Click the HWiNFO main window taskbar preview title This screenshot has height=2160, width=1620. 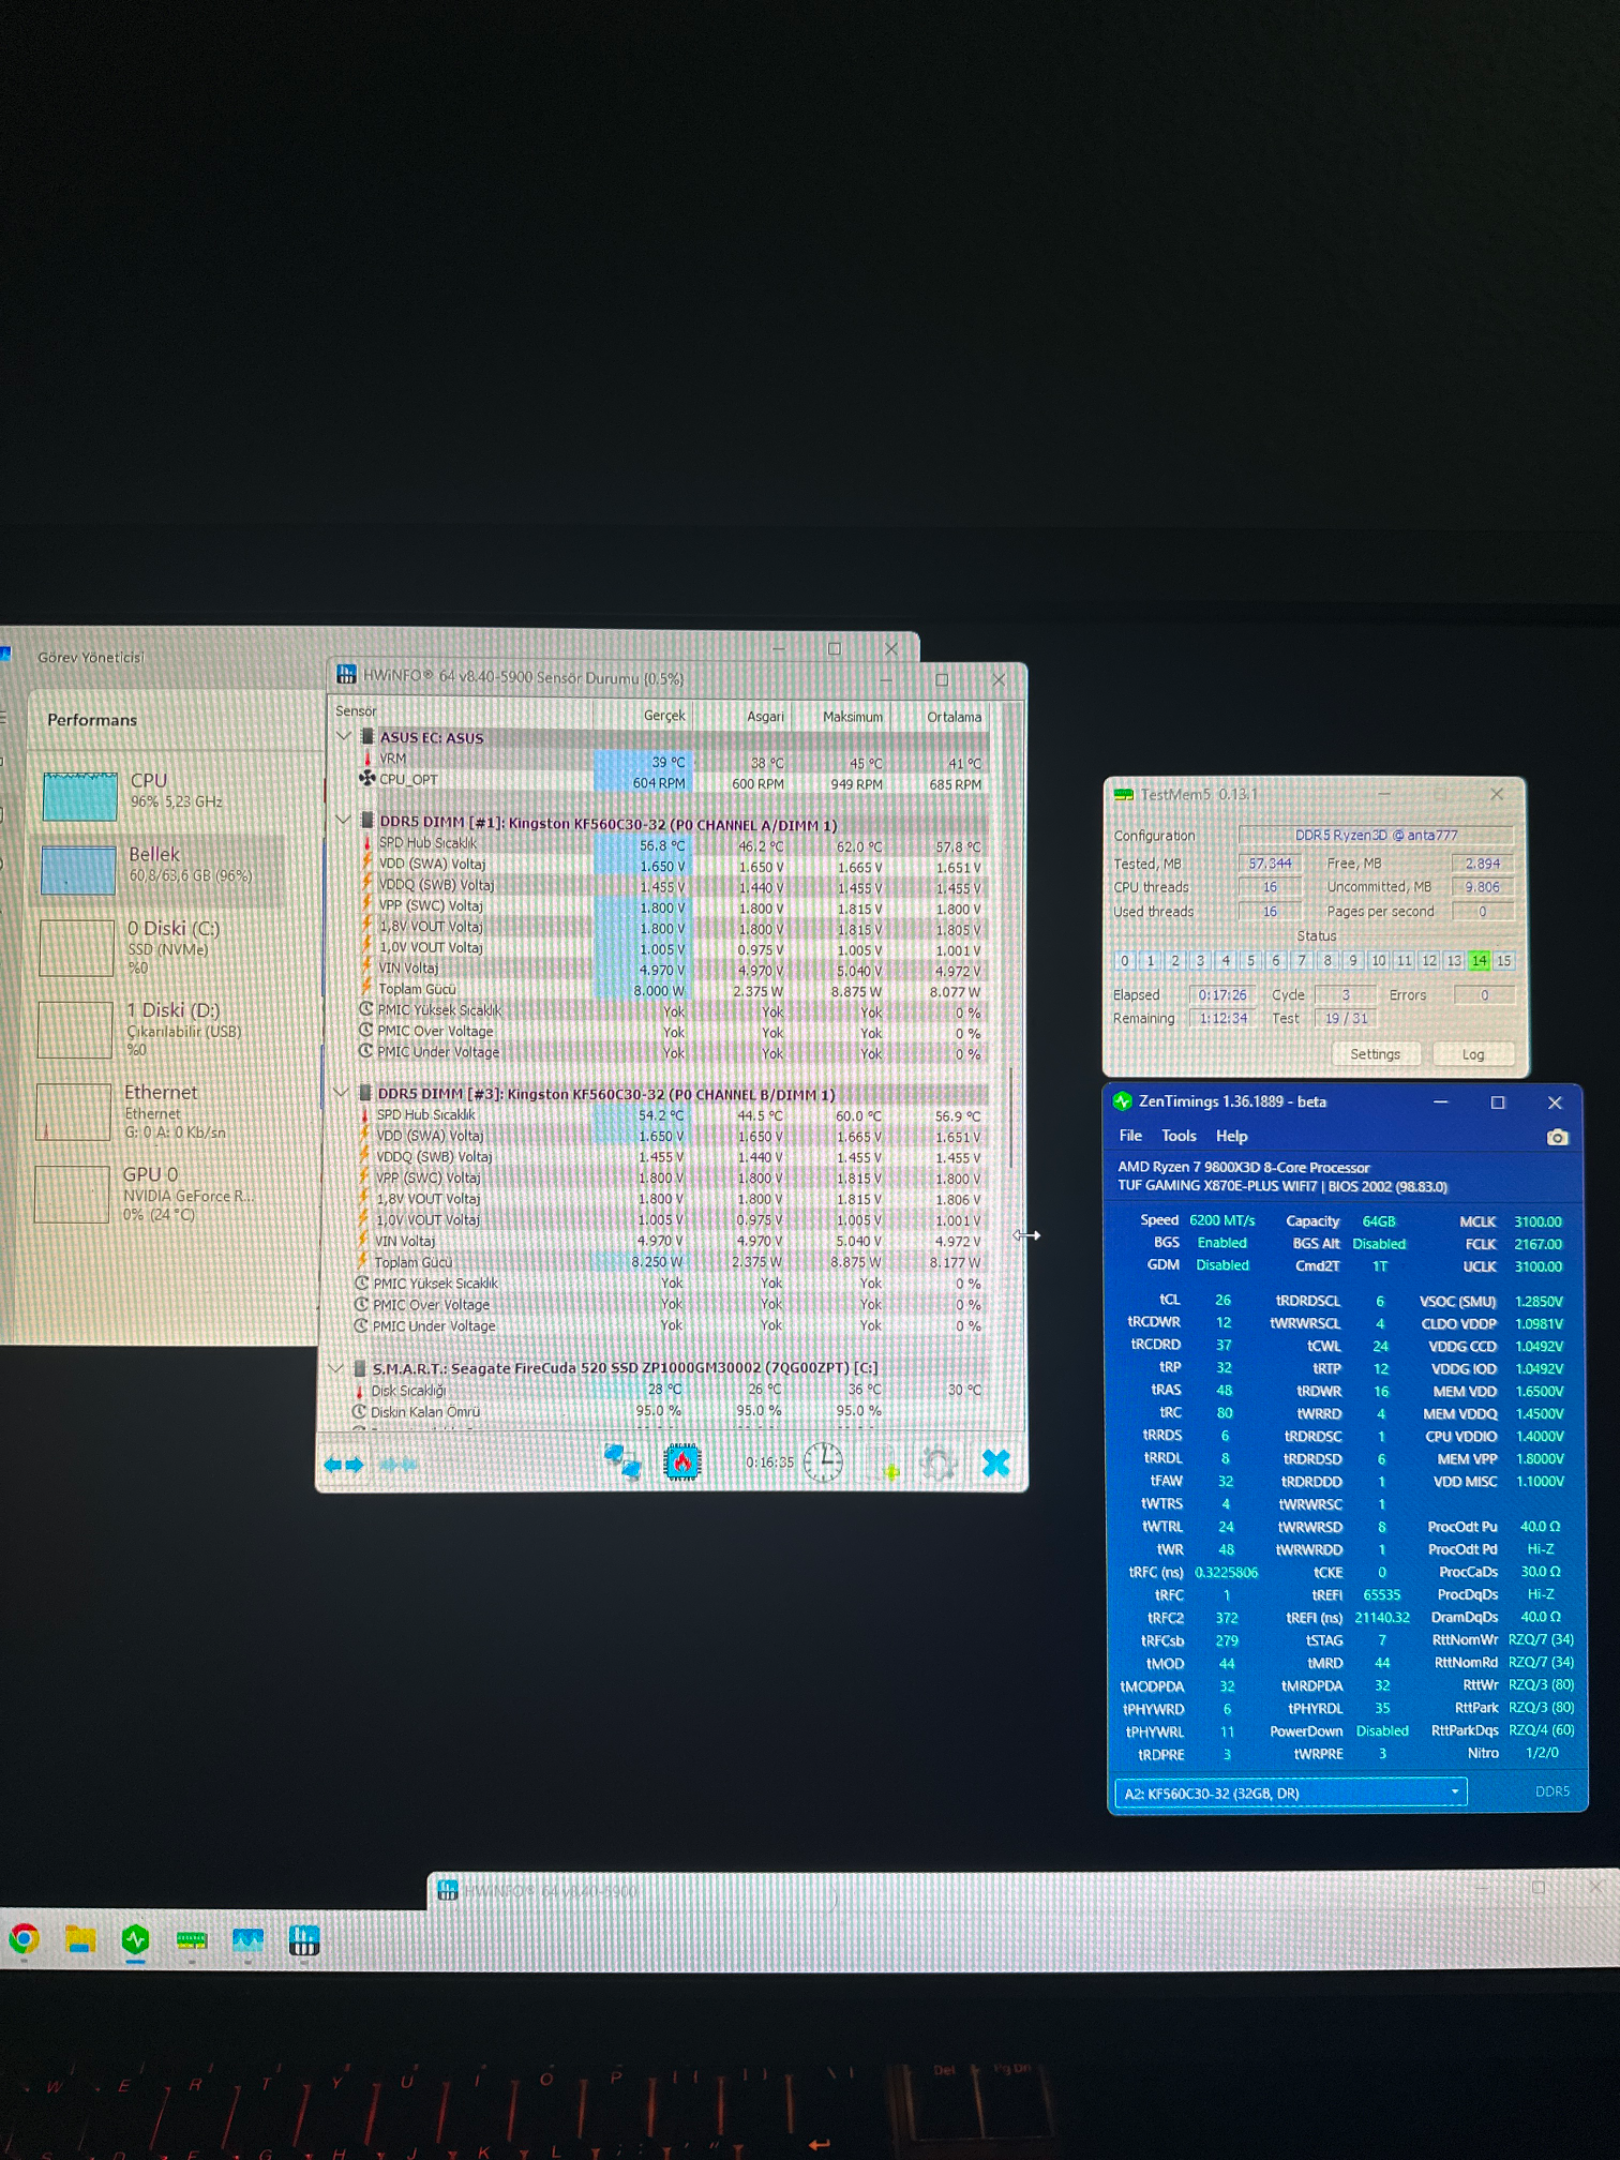[x=550, y=1890]
